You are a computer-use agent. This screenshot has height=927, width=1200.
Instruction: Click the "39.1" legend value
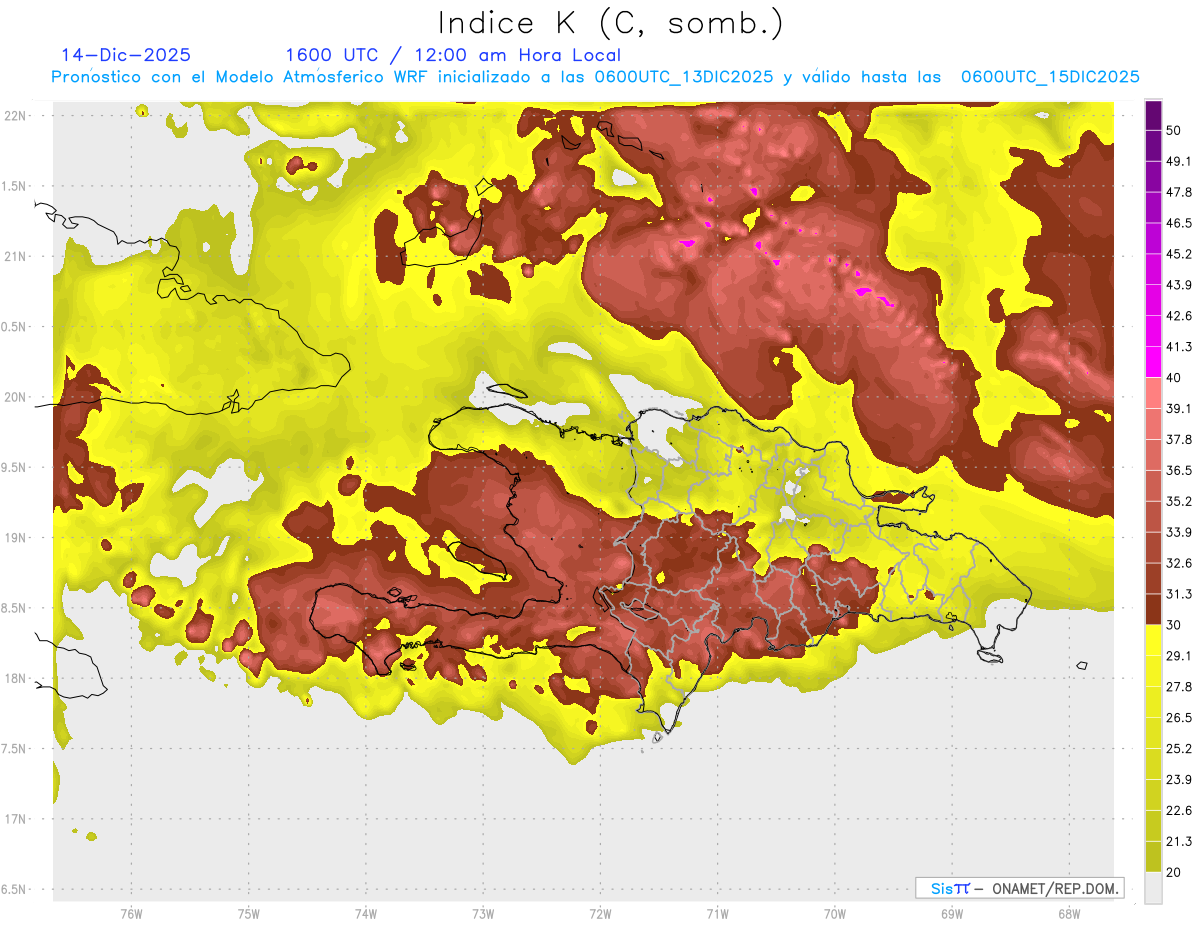(x=1179, y=409)
